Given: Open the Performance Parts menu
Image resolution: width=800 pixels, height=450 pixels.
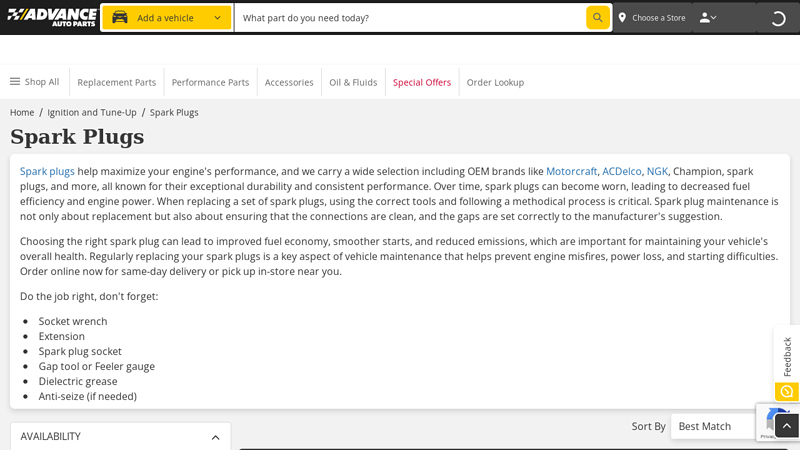Looking at the screenshot, I should (210, 82).
